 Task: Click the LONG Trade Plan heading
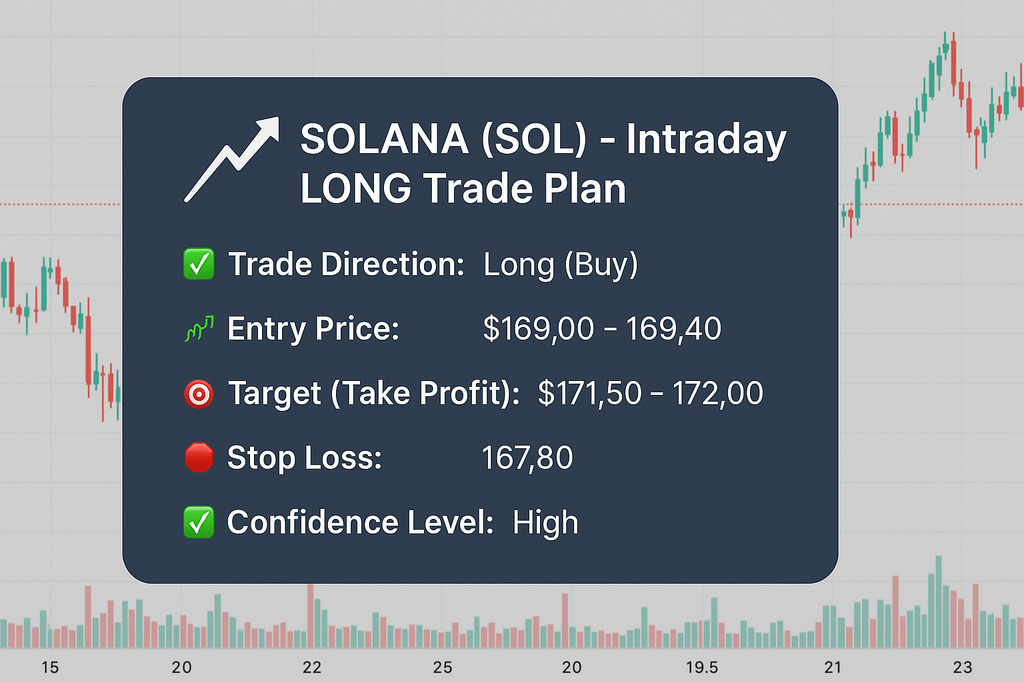tap(463, 188)
